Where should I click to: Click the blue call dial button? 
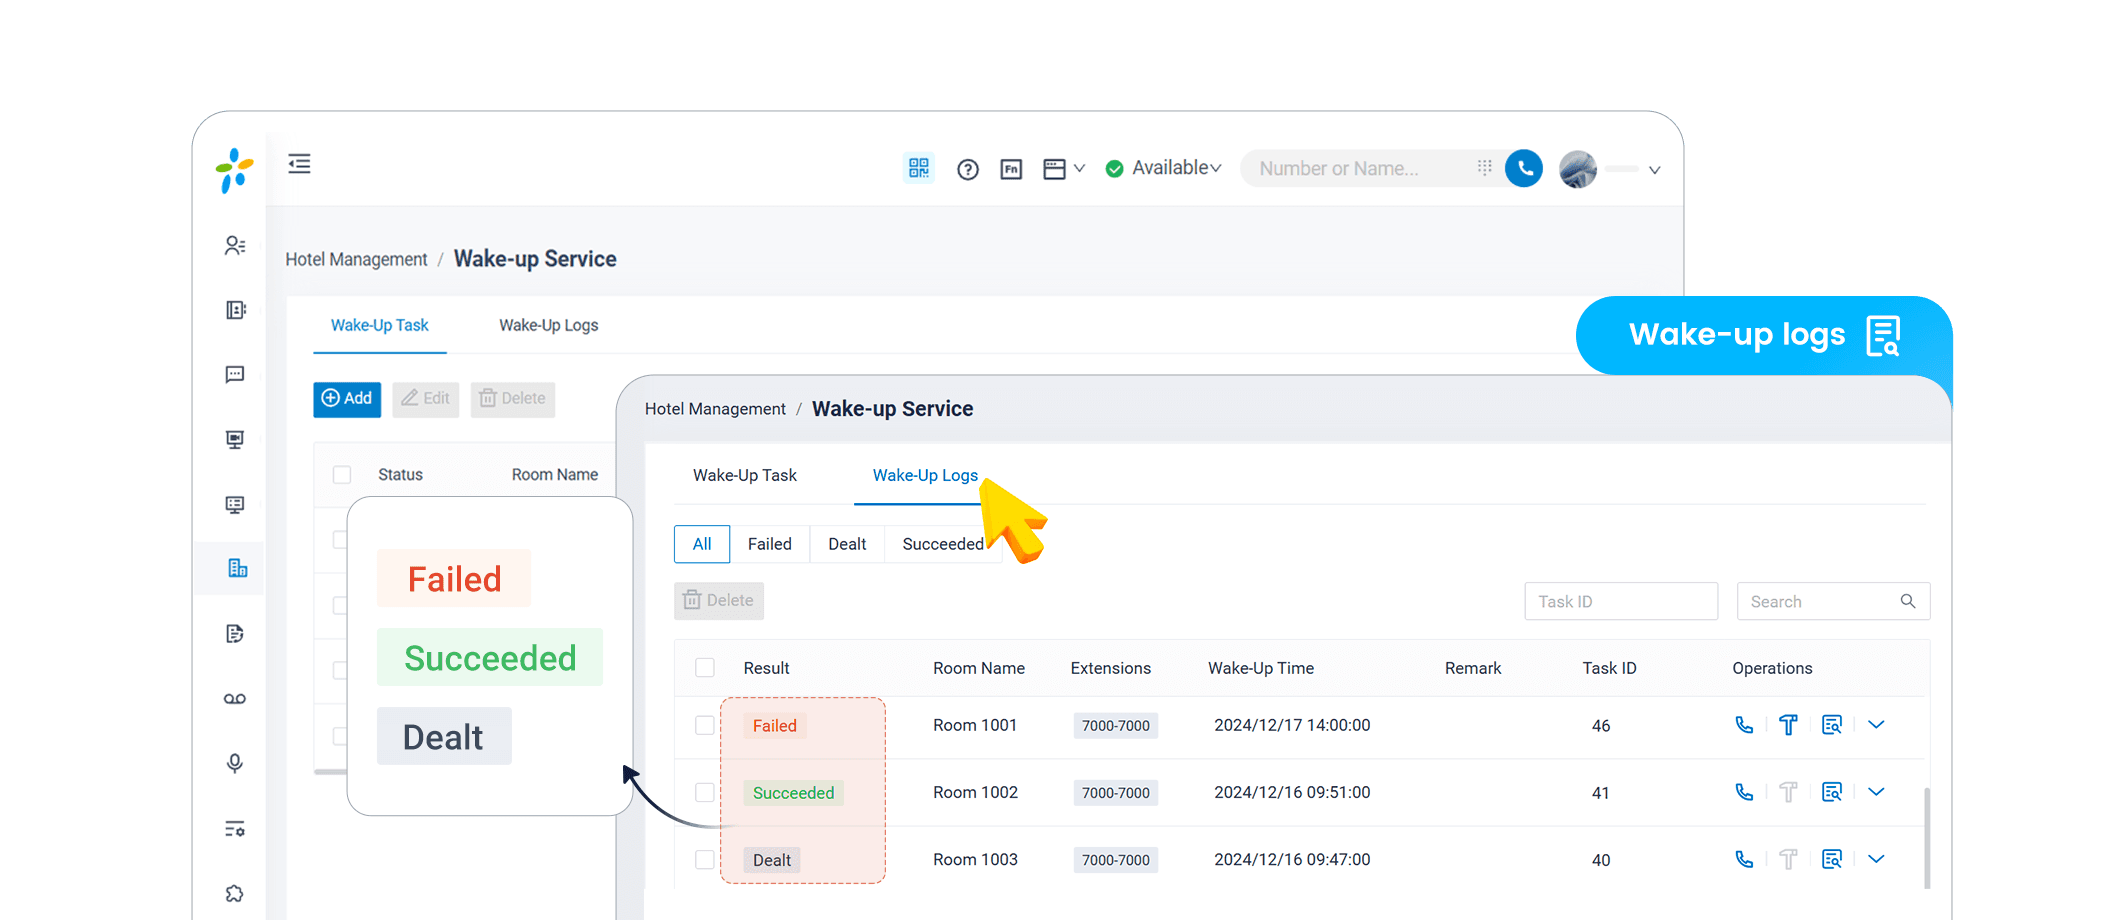click(1524, 168)
